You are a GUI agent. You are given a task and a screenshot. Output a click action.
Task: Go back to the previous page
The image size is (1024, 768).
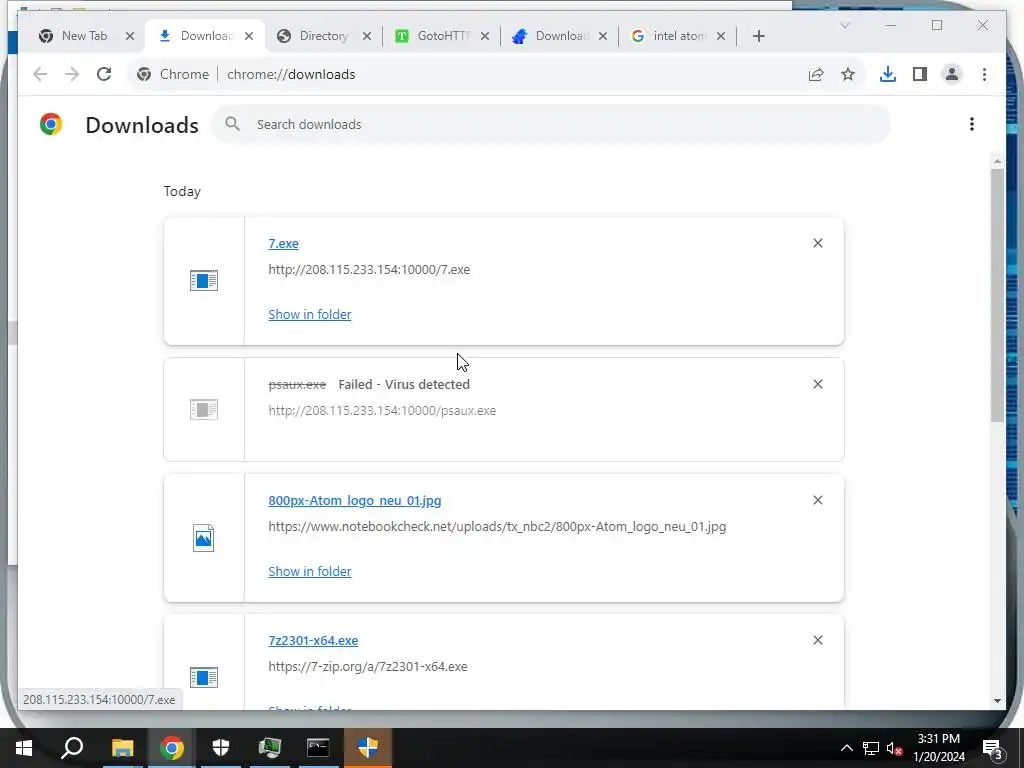pyautogui.click(x=40, y=74)
